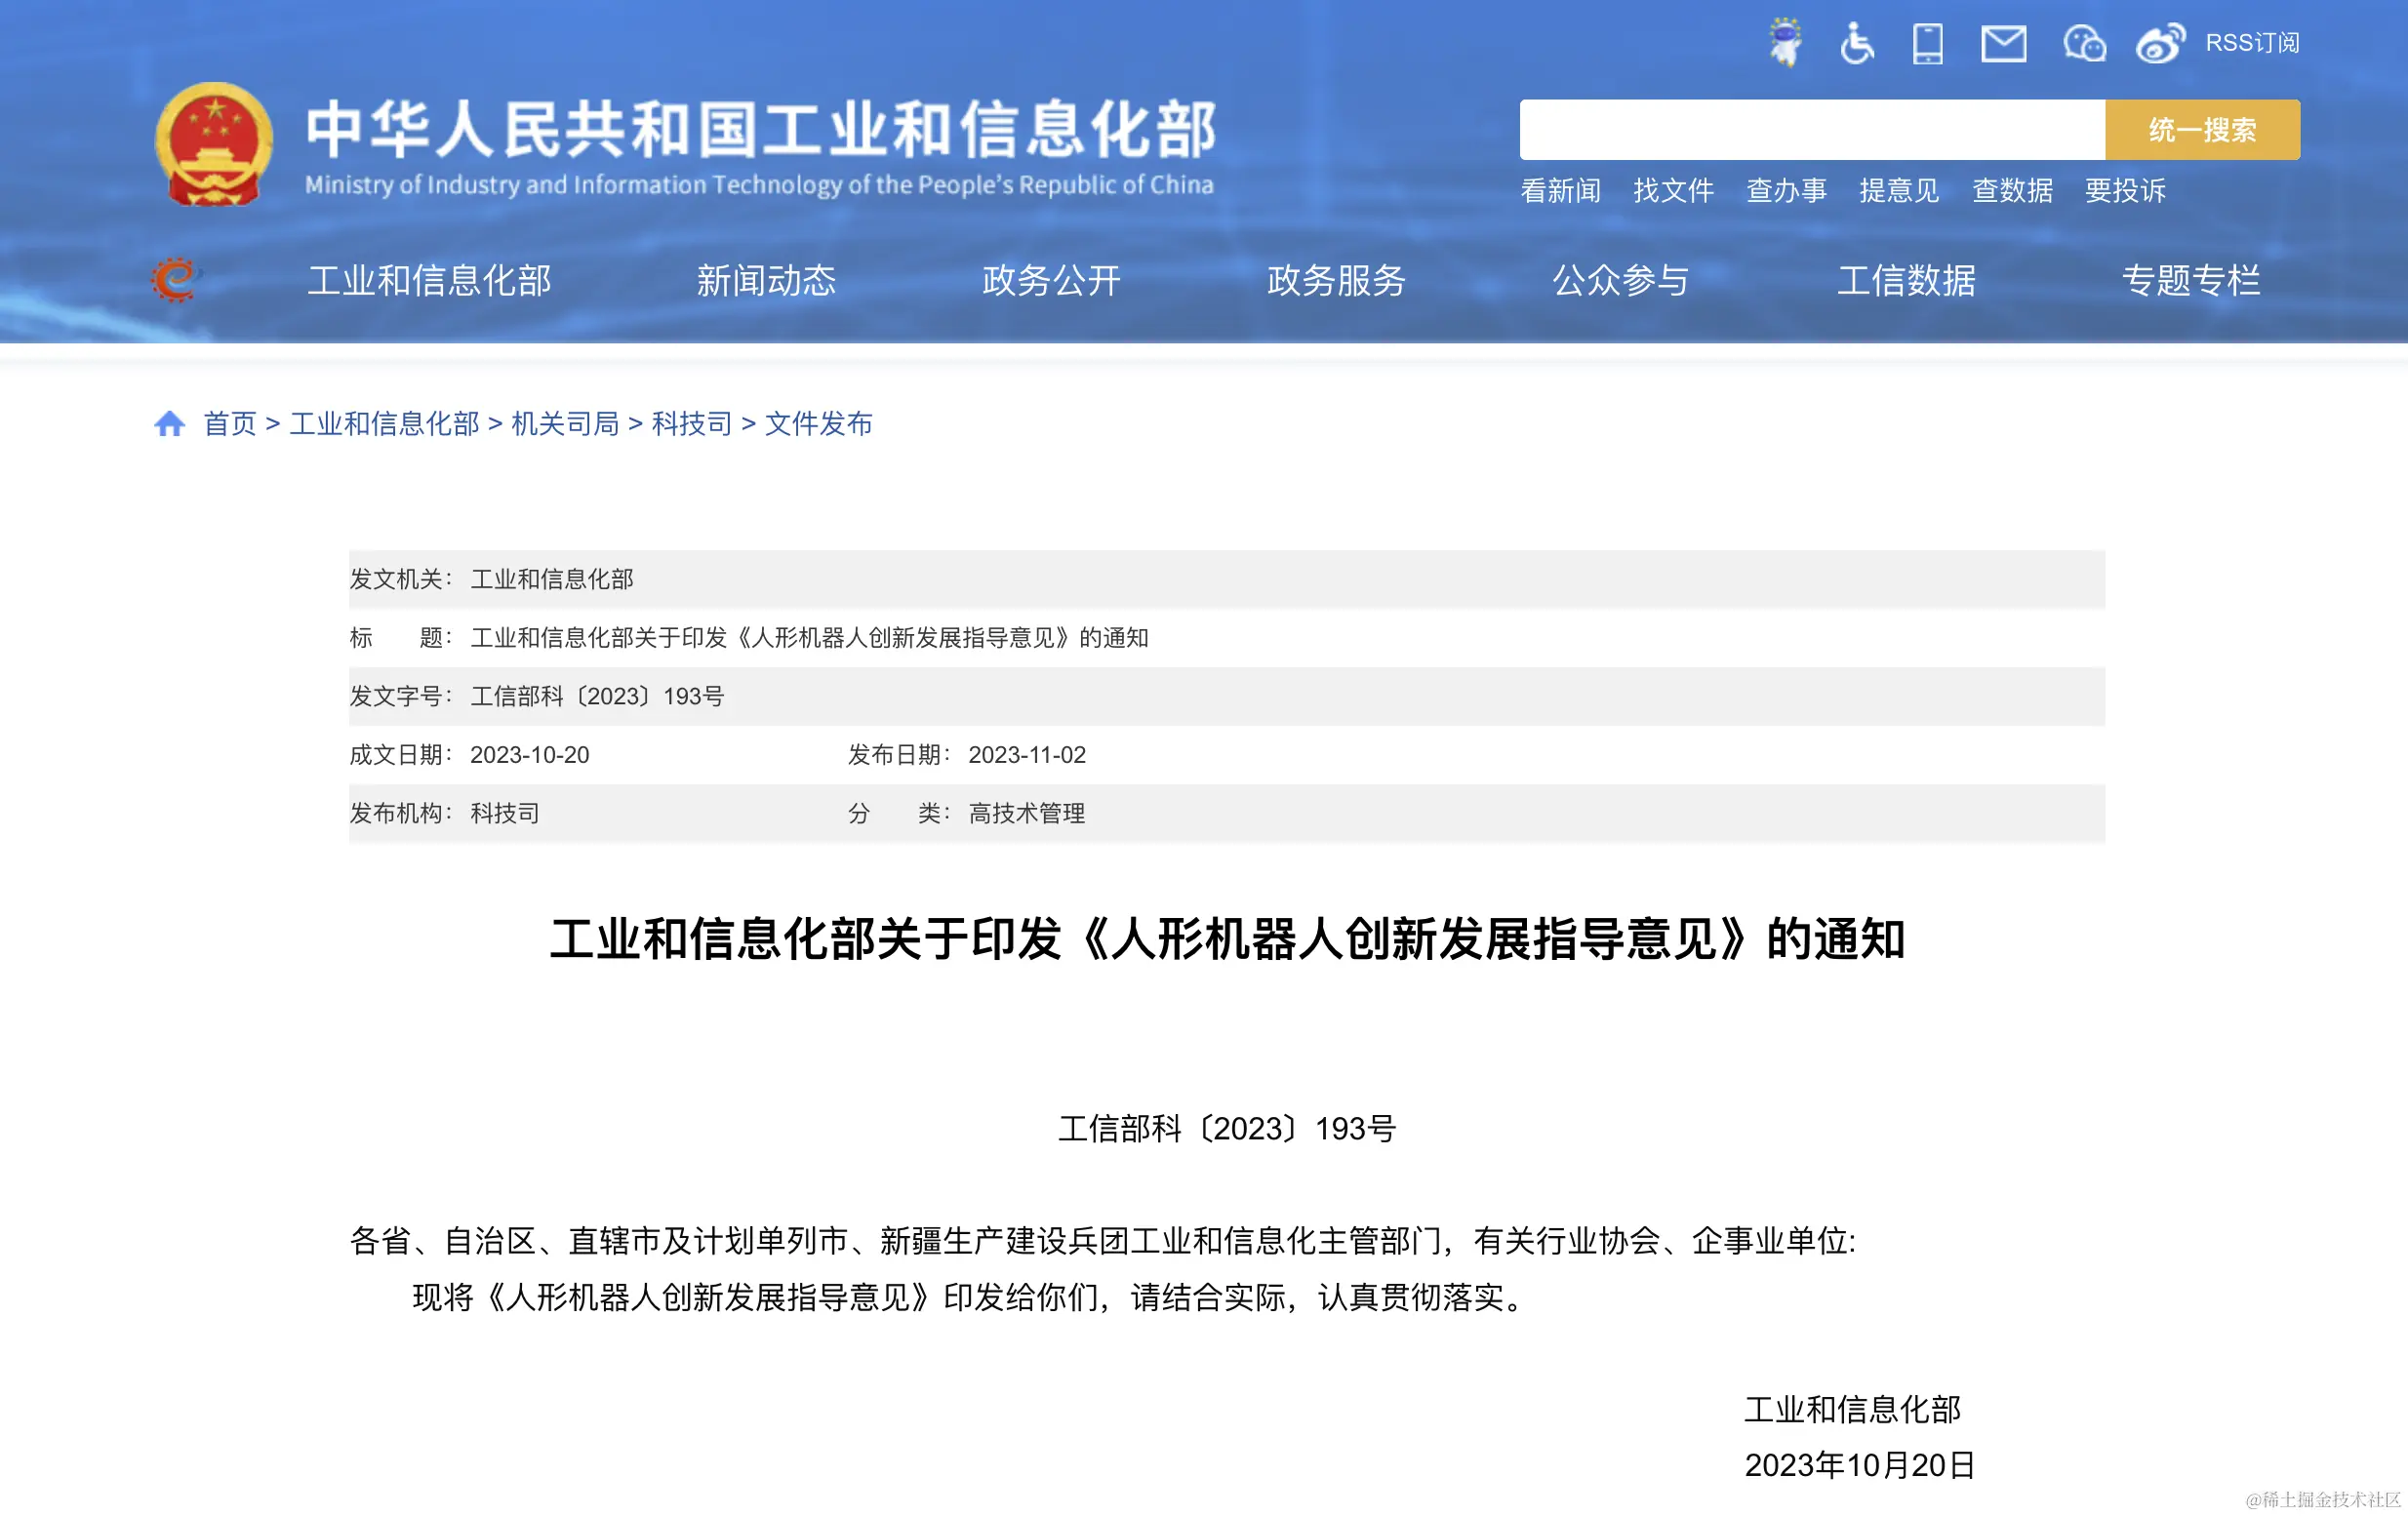Open the 新闻动态 menu
This screenshot has width=2408, height=1516.
click(766, 280)
